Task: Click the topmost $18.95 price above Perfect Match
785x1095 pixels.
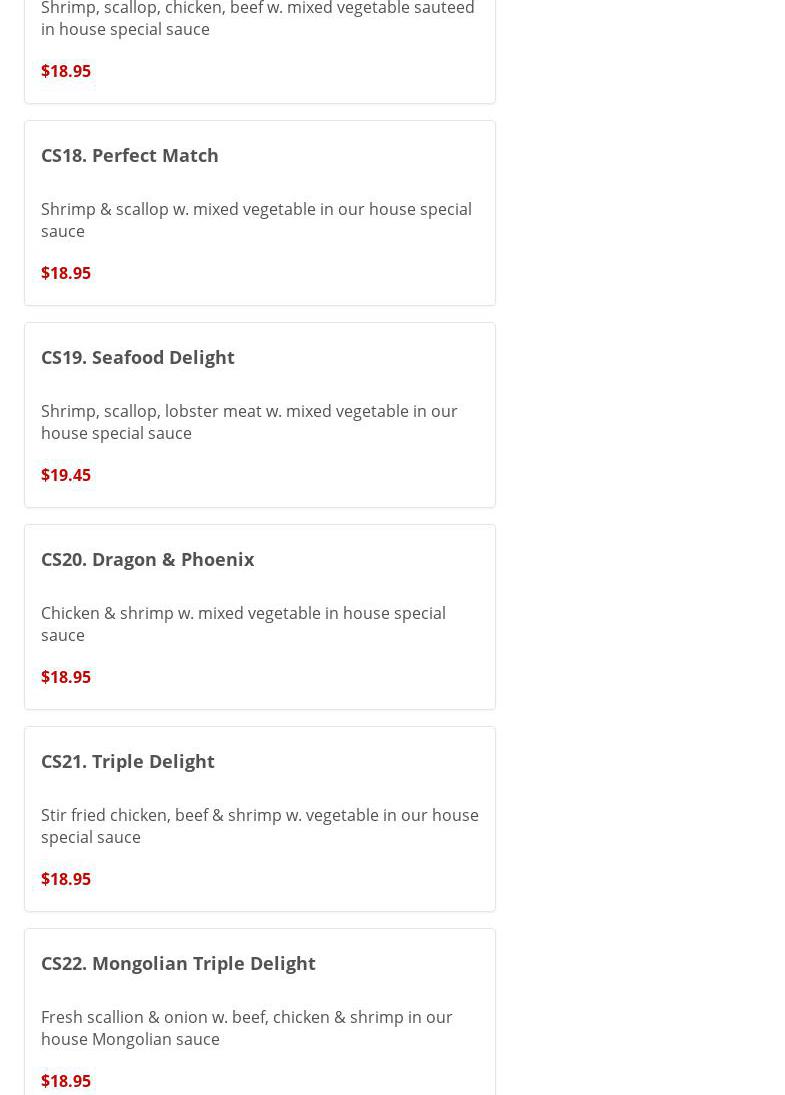Action: (66, 71)
